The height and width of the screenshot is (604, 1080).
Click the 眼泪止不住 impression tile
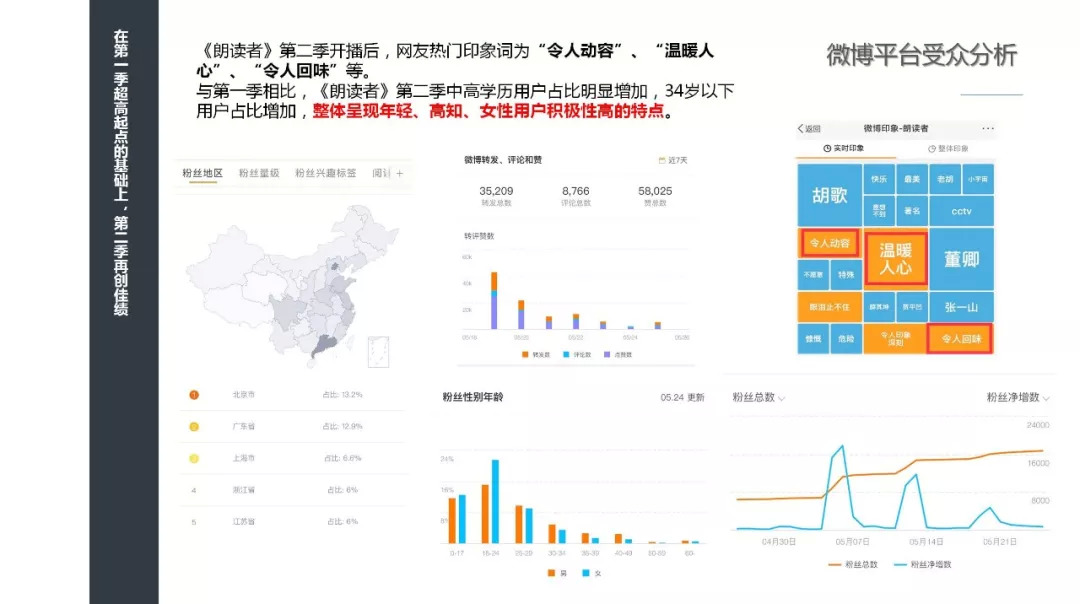pos(829,307)
